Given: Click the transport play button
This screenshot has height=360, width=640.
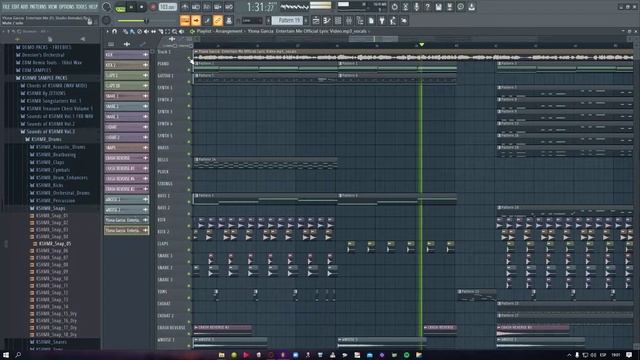Looking at the screenshot, I should click(x=131, y=7).
